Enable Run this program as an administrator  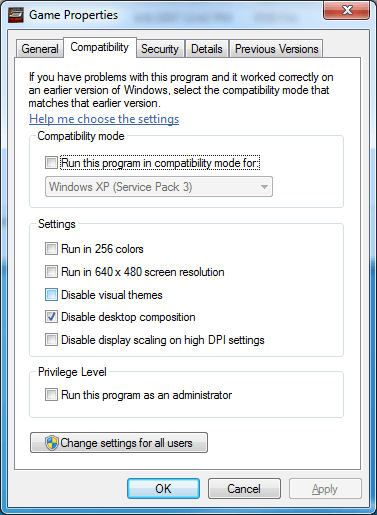(51, 395)
